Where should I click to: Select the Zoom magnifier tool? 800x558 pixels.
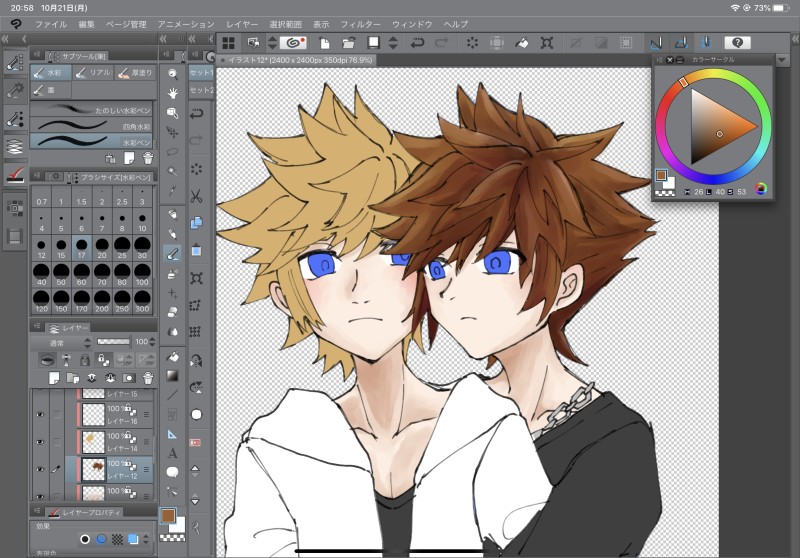(x=172, y=74)
